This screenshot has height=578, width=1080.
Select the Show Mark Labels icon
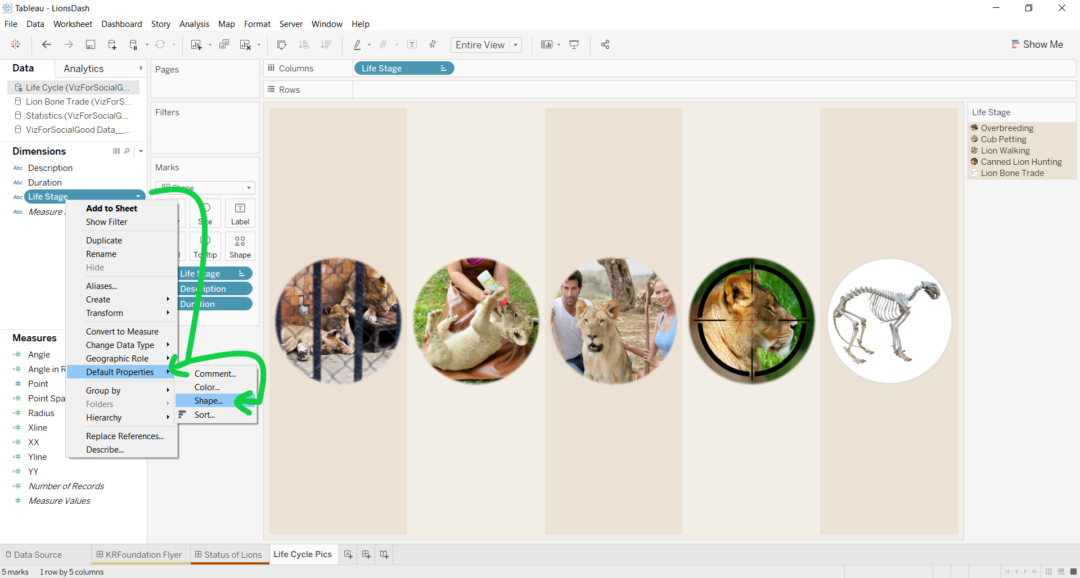tap(410, 44)
